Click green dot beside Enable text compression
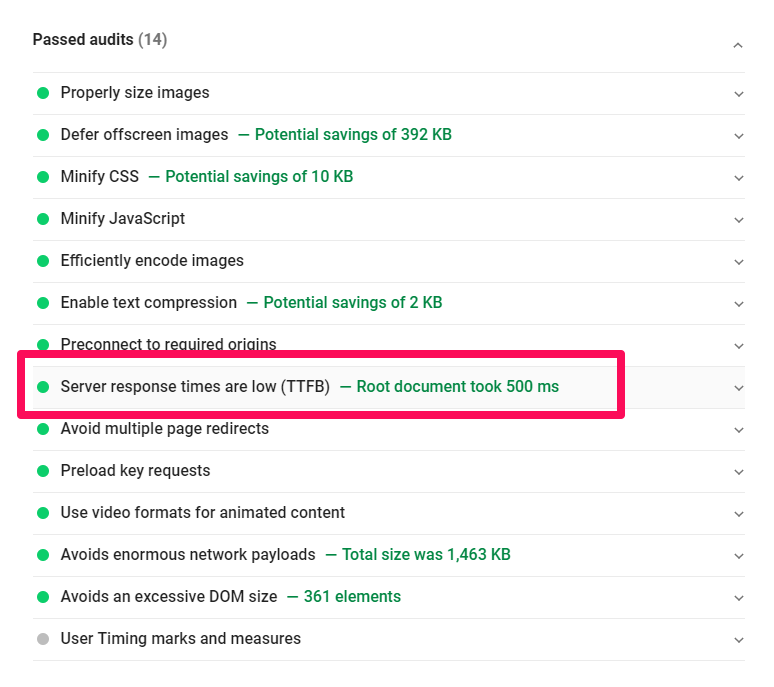Screen dimensions: 774x687 point(43,303)
